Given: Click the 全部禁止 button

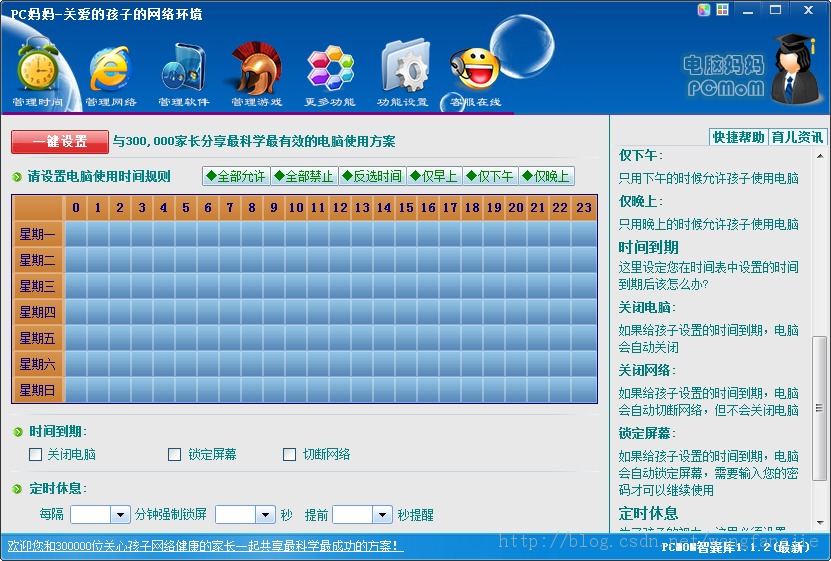Looking at the screenshot, I should click(x=304, y=176).
